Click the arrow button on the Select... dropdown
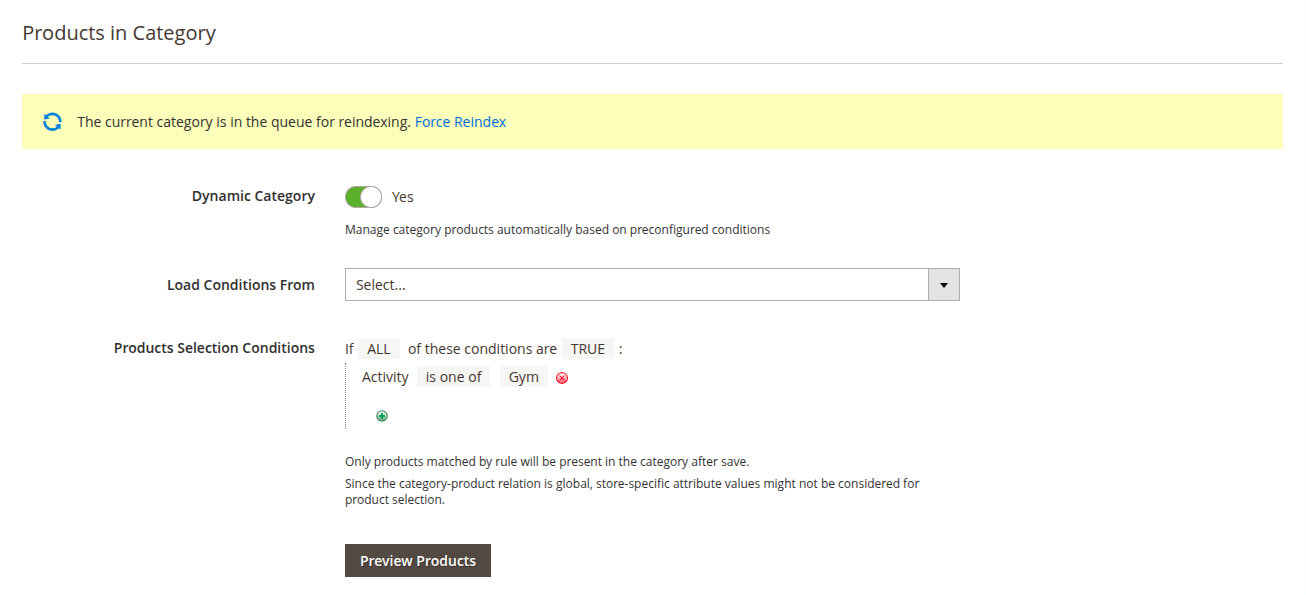The height and width of the screenshot is (595, 1306). (944, 285)
